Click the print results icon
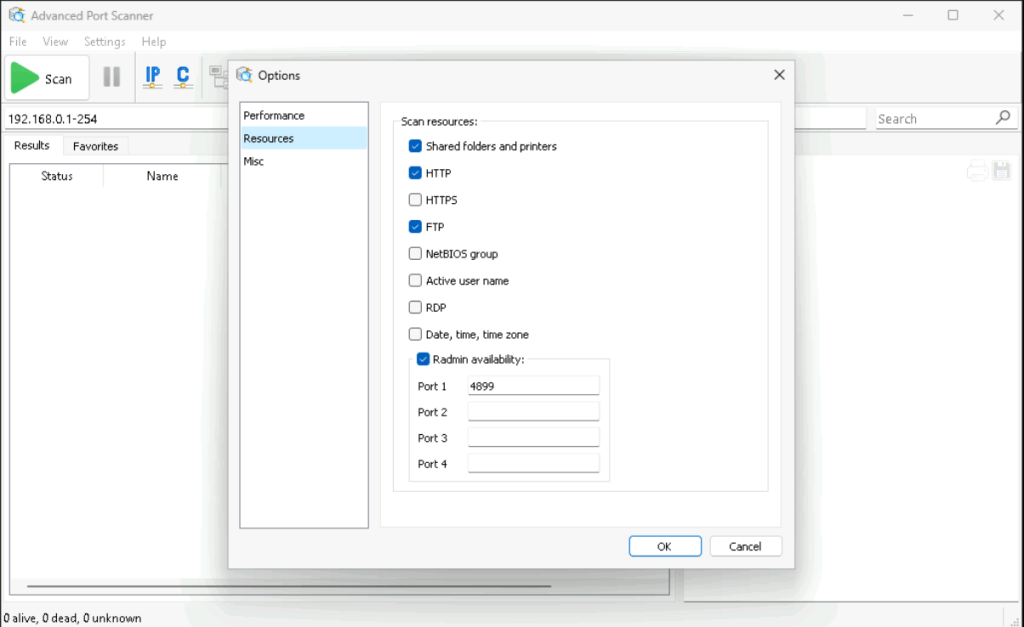This screenshot has width=1024, height=627. pos(977,172)
